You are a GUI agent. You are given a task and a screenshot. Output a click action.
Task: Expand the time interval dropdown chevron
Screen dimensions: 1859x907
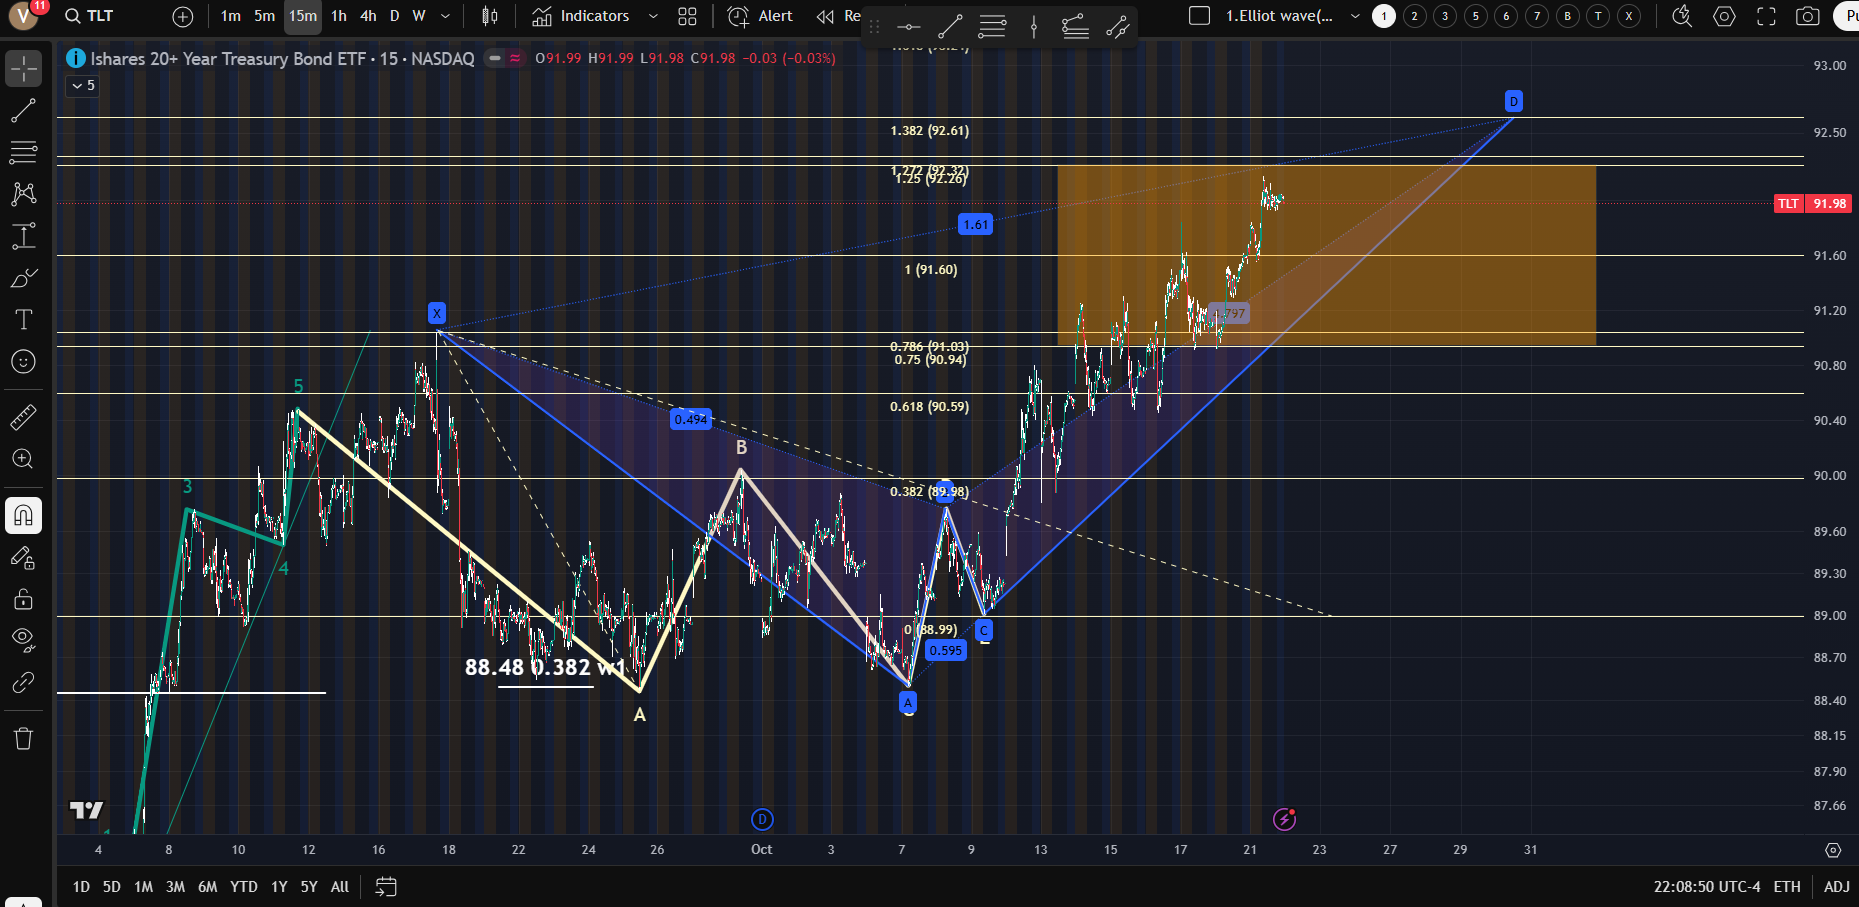(445, 16)
